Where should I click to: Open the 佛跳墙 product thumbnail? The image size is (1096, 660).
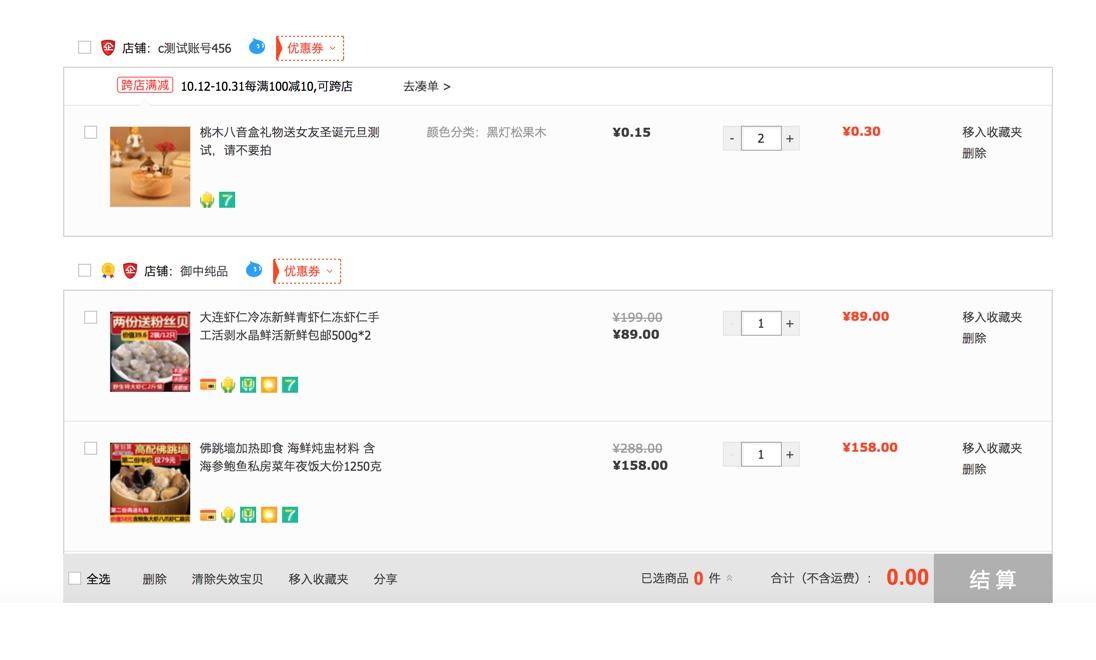tap(150, 482)
